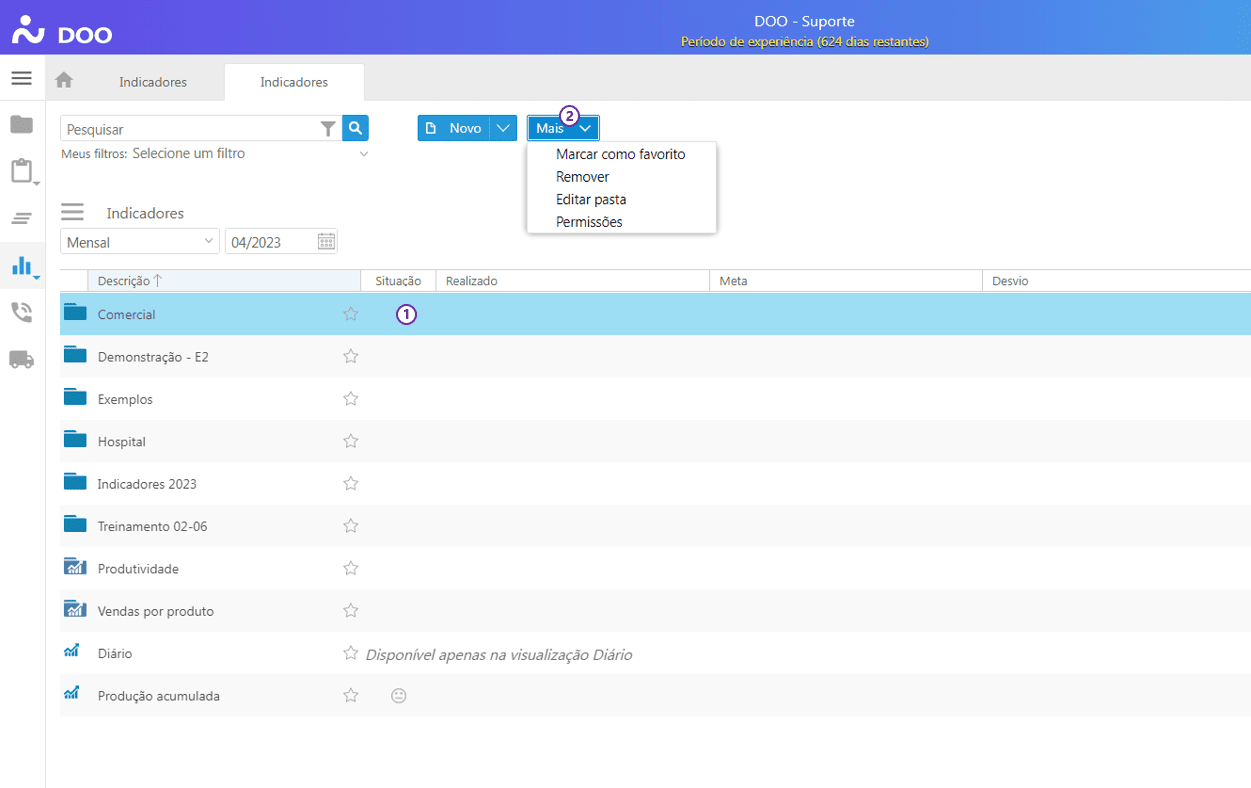The image size is (1251, 788).
Task: Click the Comercial folder icon
Action: 75,313
